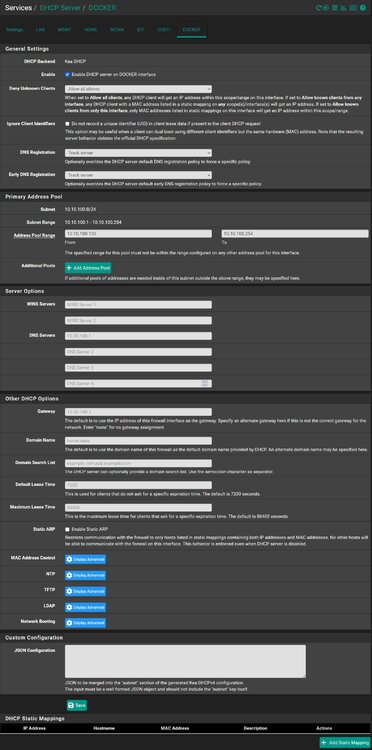This screenshot has width=372, height=750.
Task: Click the Domain Name input field
Action: pos(138,441)
